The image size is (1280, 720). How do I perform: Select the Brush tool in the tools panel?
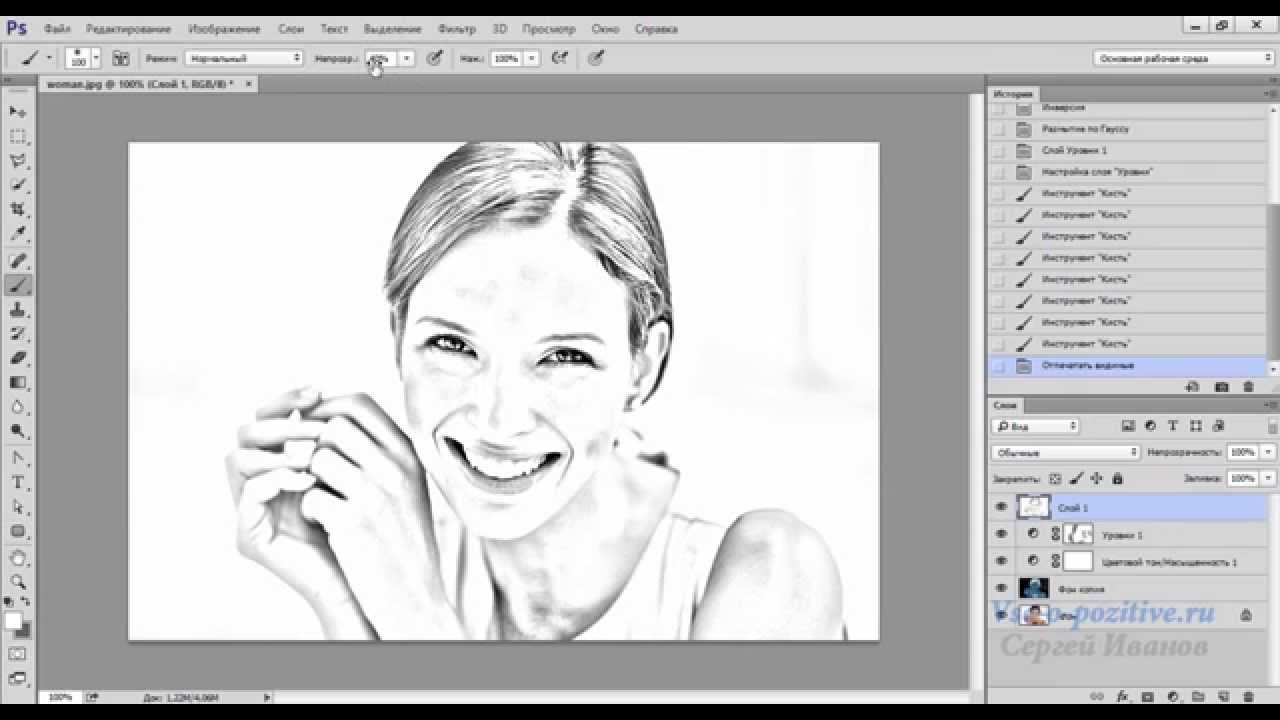pos(18,285)
